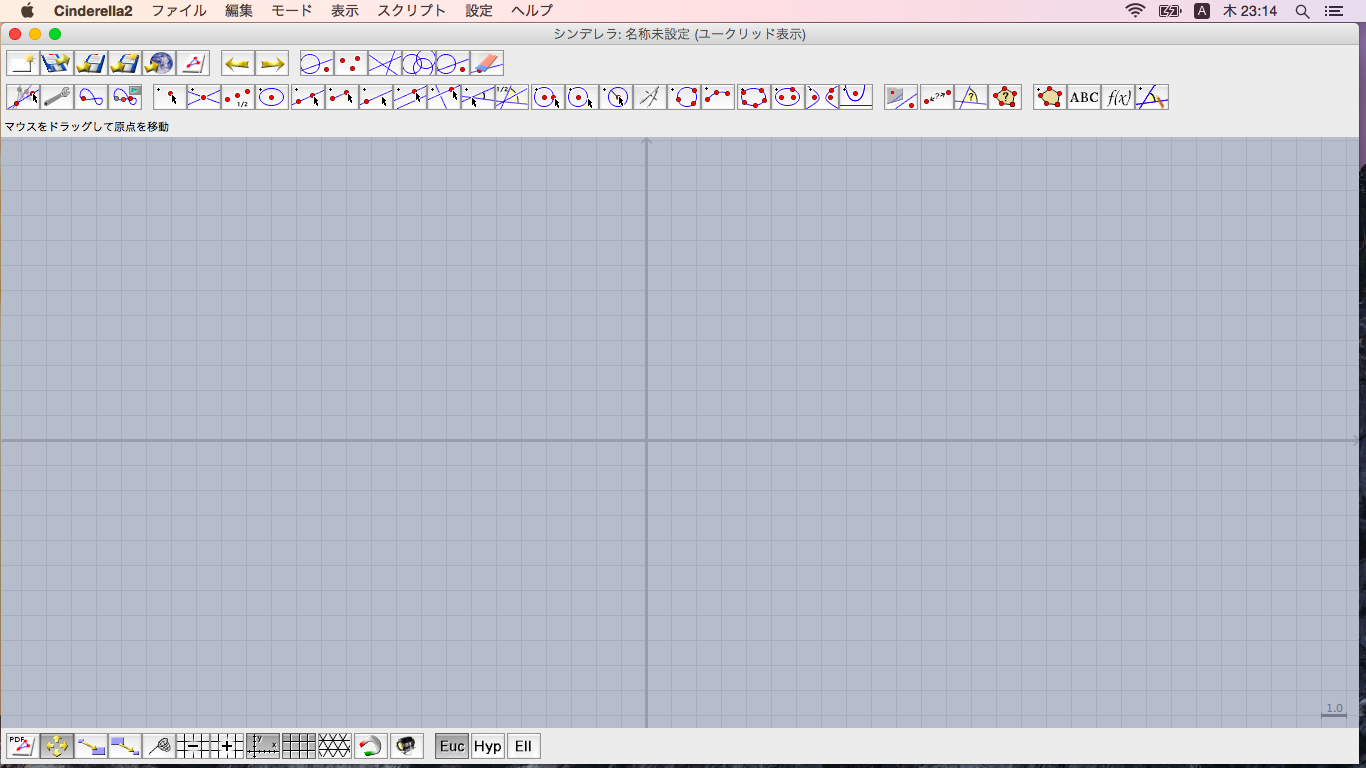Toggle the square grid display

click(299, 746)
